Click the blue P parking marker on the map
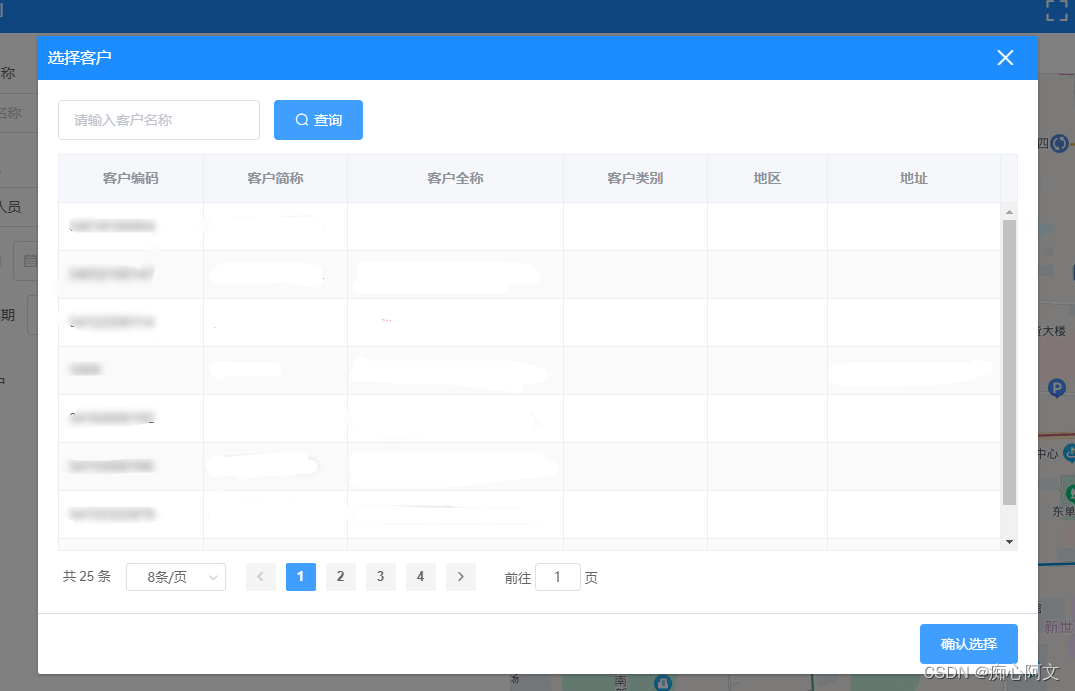Viewport: 1075px width, 691px height. [1057, 388]
